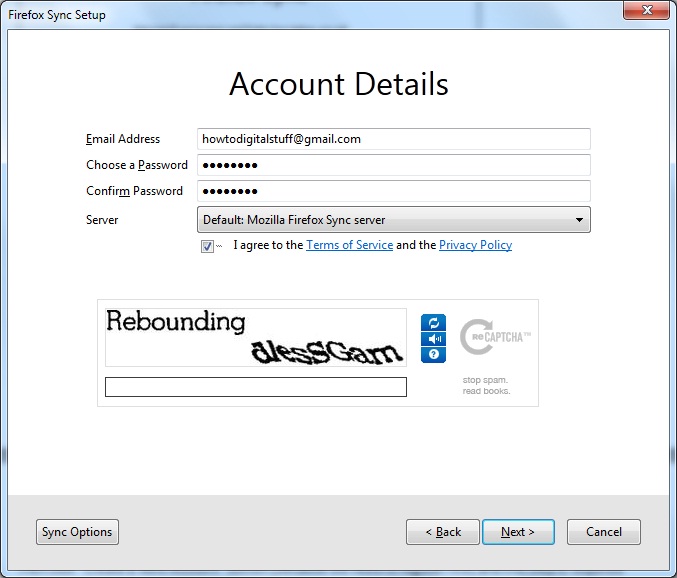The height and width of the screenshot is (578, 677).
Task: Click the Email Address label
Action: [123, 139]
